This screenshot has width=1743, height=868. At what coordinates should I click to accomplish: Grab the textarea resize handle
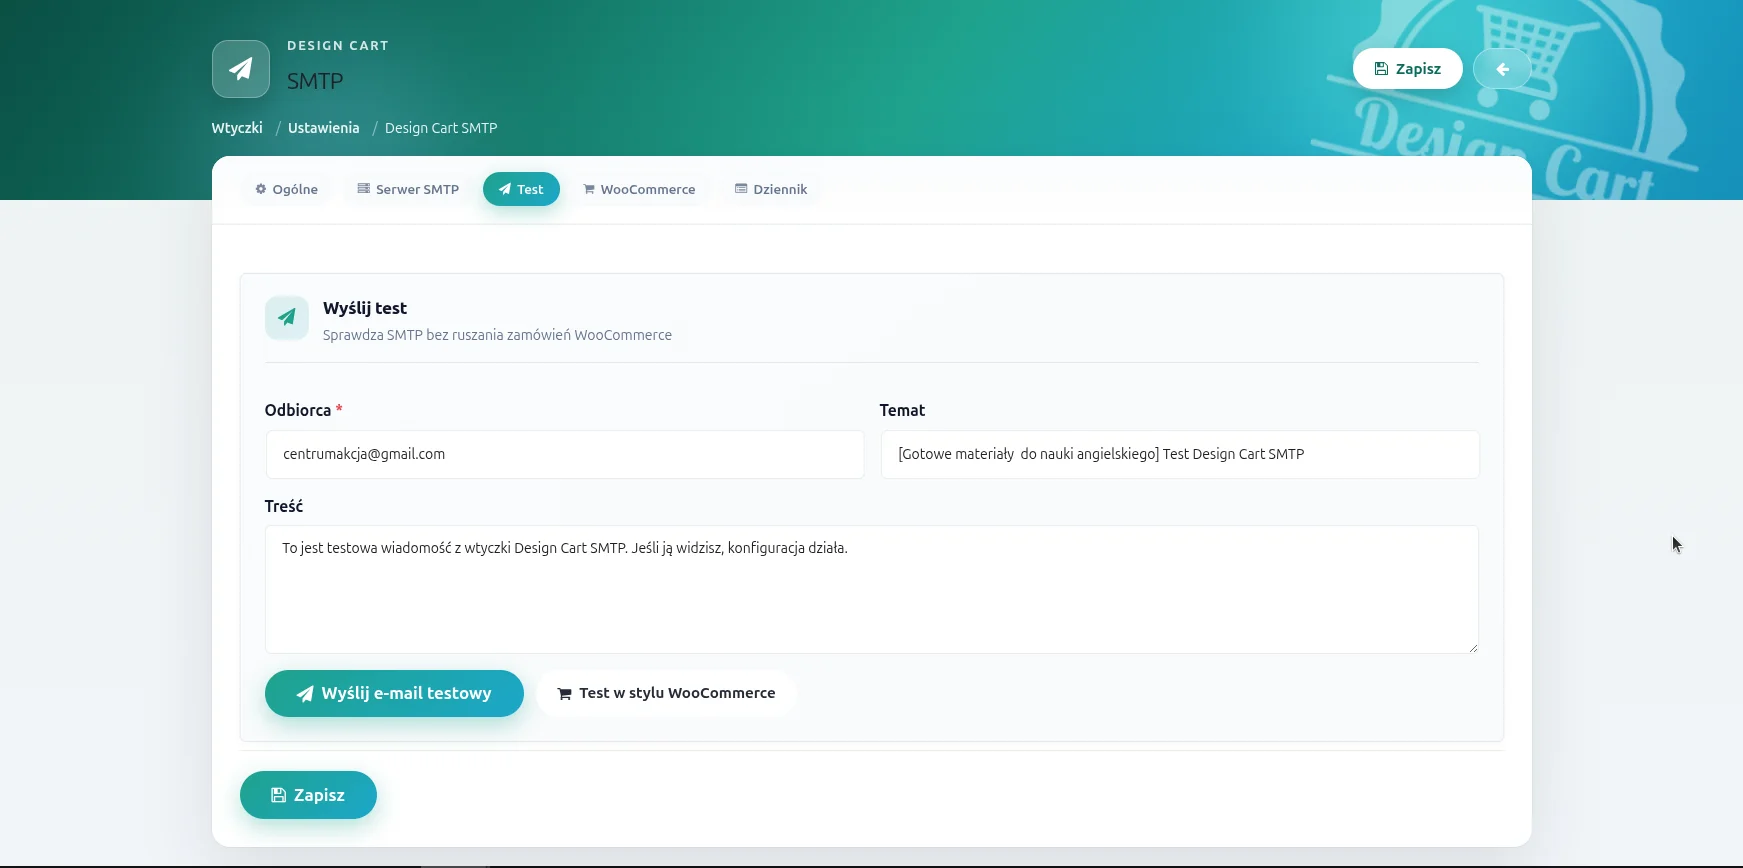click(x=1472, y=647)
